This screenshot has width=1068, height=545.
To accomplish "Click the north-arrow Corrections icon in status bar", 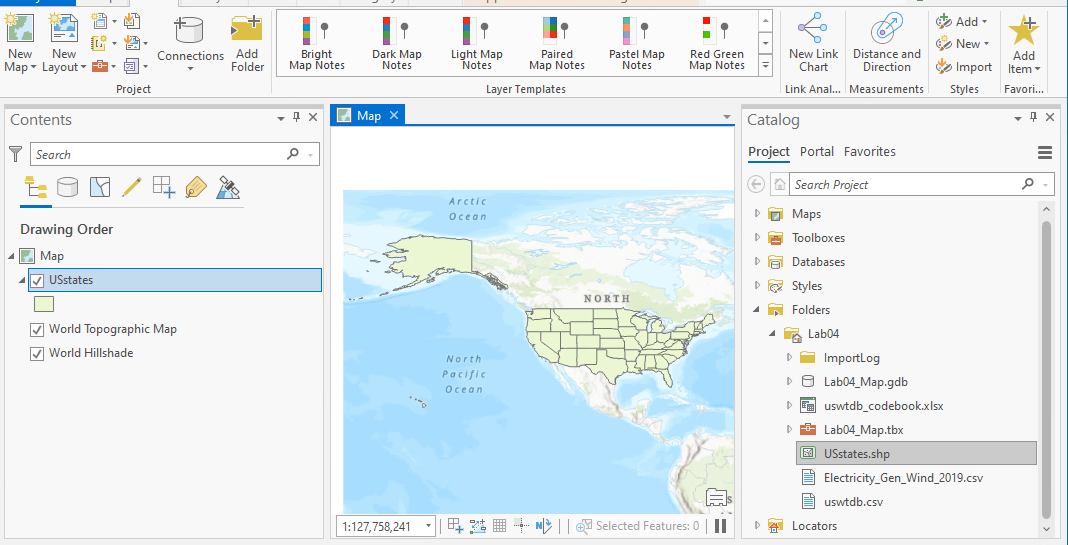I will click(544, 526).
